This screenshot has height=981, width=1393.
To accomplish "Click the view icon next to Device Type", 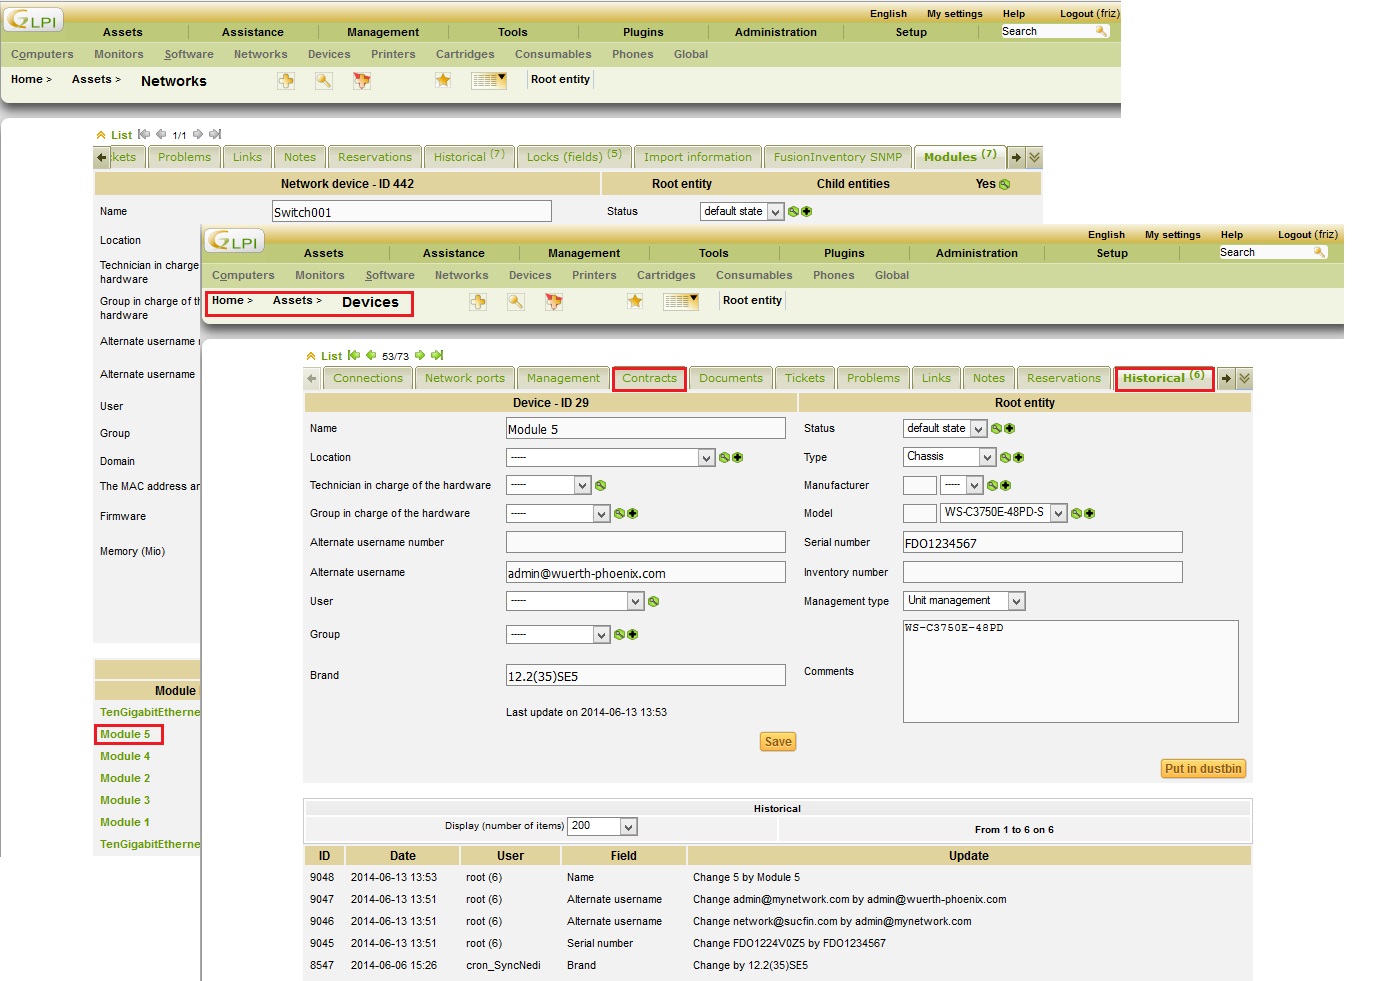I will [1006, 457].
